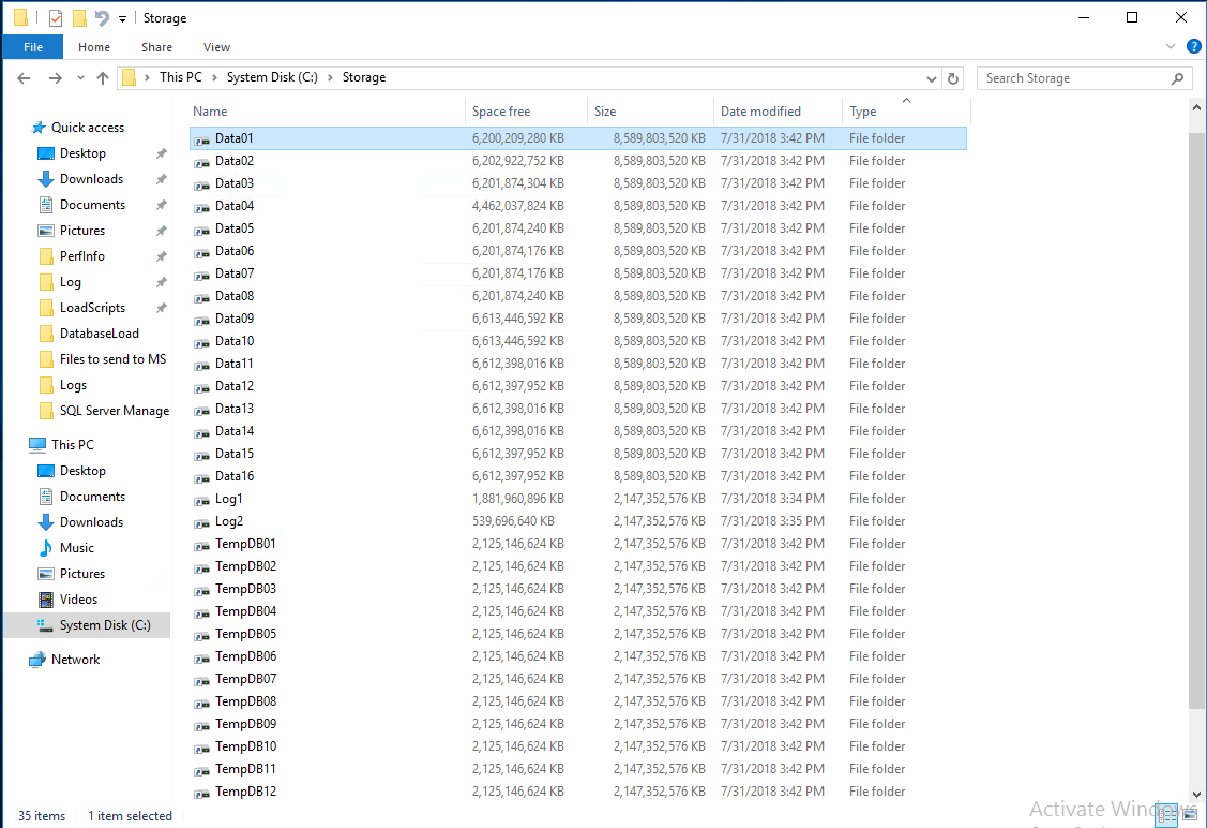1207x828 pixels.
Task: Click the Properties icon in title bar
Action: coord(55,18)
